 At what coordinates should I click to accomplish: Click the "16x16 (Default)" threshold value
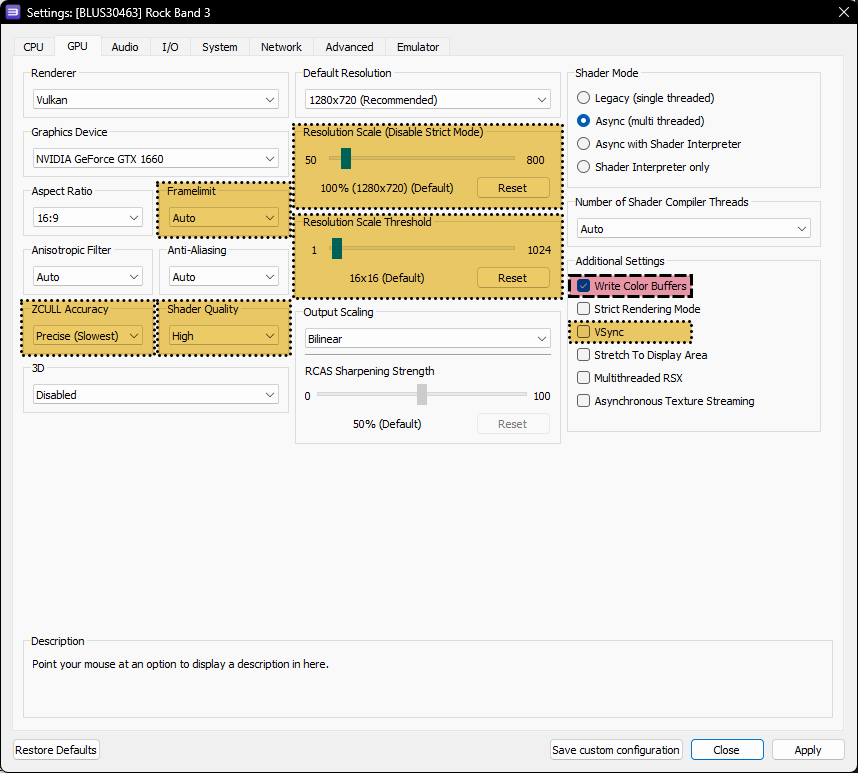pyautogui.click(x=387, y=278)
